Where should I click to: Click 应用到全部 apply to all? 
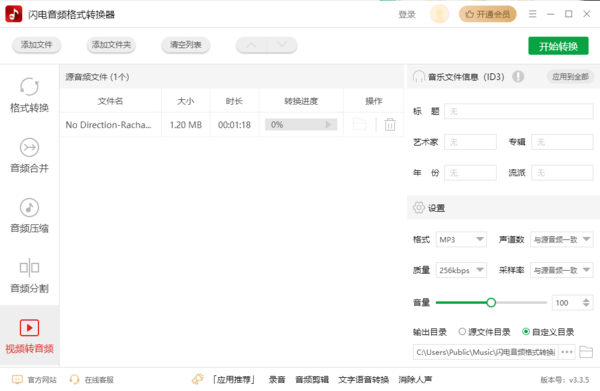tap(570, 77)
